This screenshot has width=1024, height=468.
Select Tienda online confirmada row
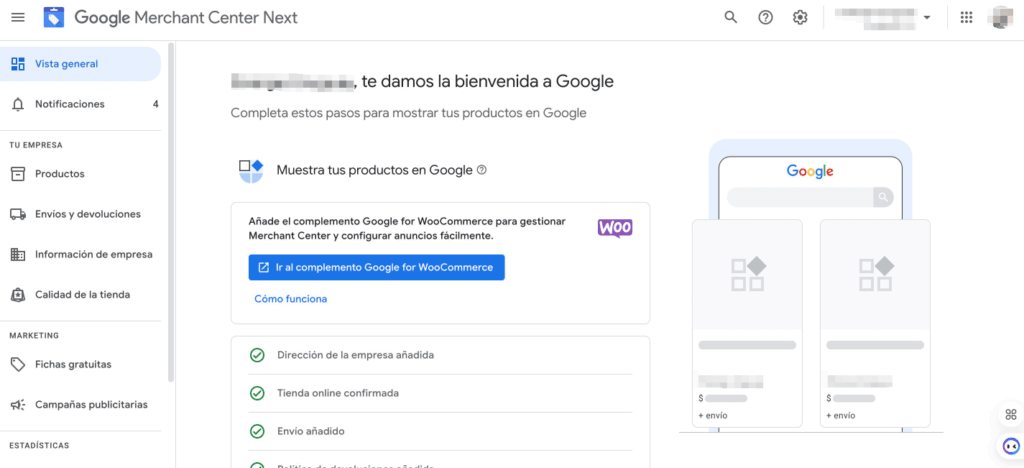point(441,393)
